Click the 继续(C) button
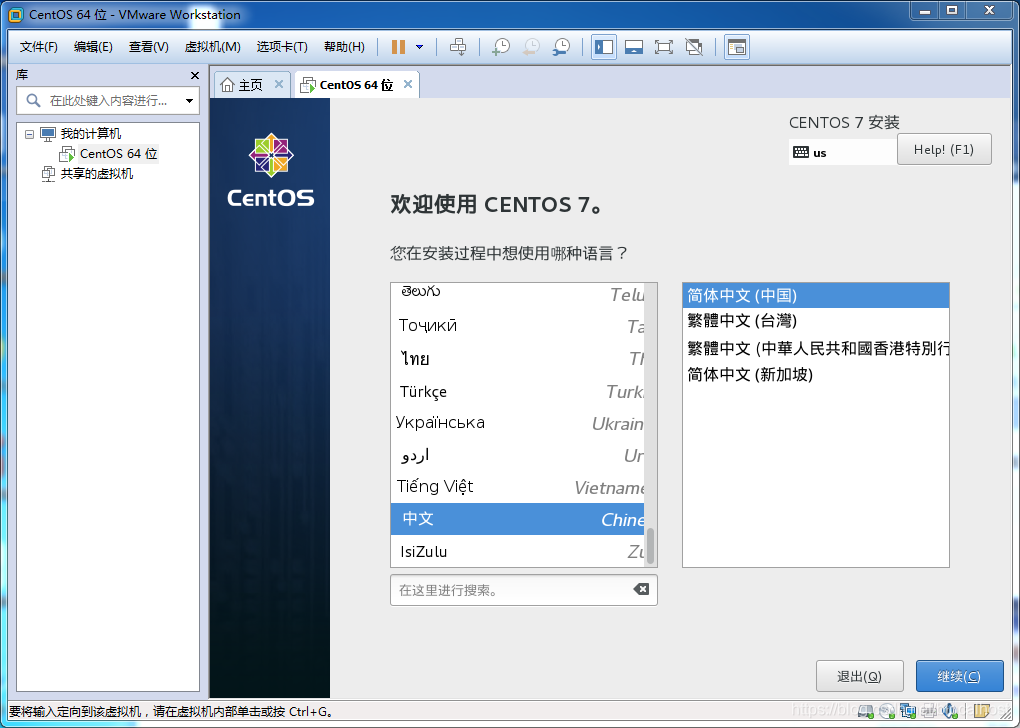Image resolution: width=1020 pixels, height=728 pixels. tap(960, 677)
